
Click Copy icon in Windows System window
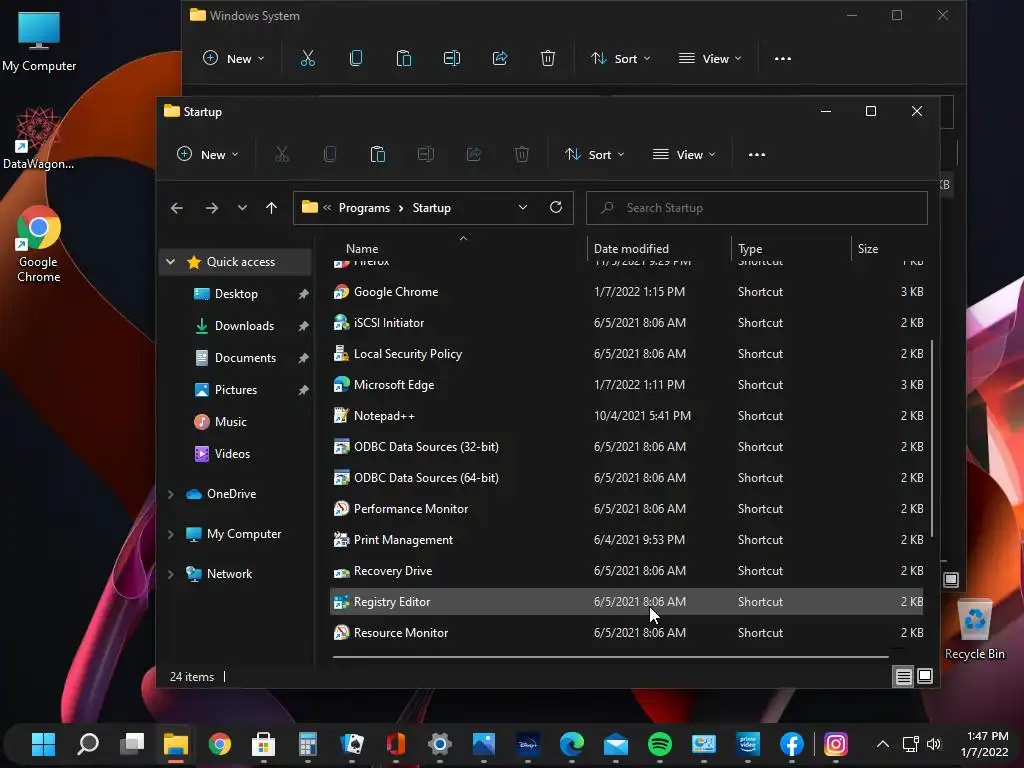pyautogui.click(x=356, y=59)
